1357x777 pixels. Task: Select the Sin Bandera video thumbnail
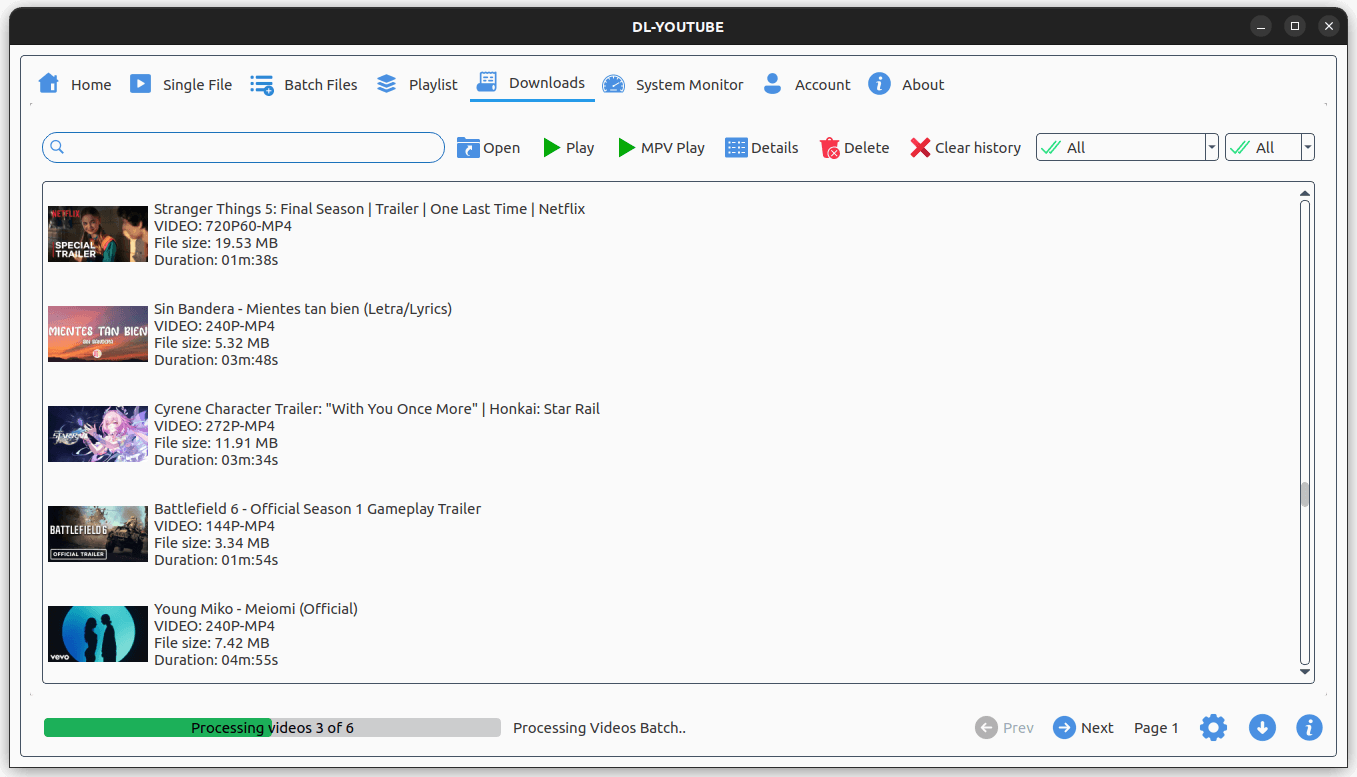point(98,334)
